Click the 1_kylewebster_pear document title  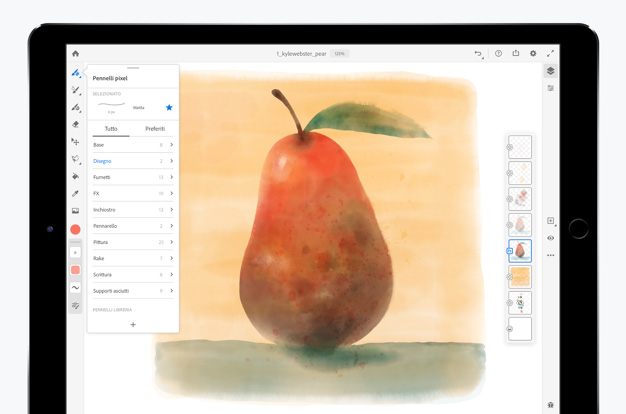point(301,53)
